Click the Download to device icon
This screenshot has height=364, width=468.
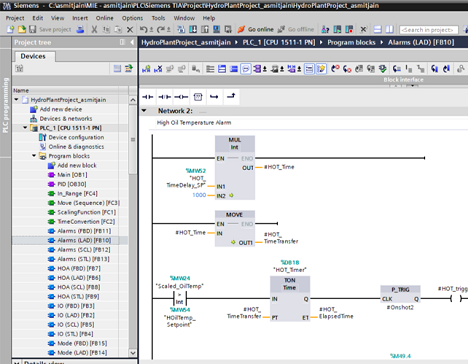click(193, 29)
